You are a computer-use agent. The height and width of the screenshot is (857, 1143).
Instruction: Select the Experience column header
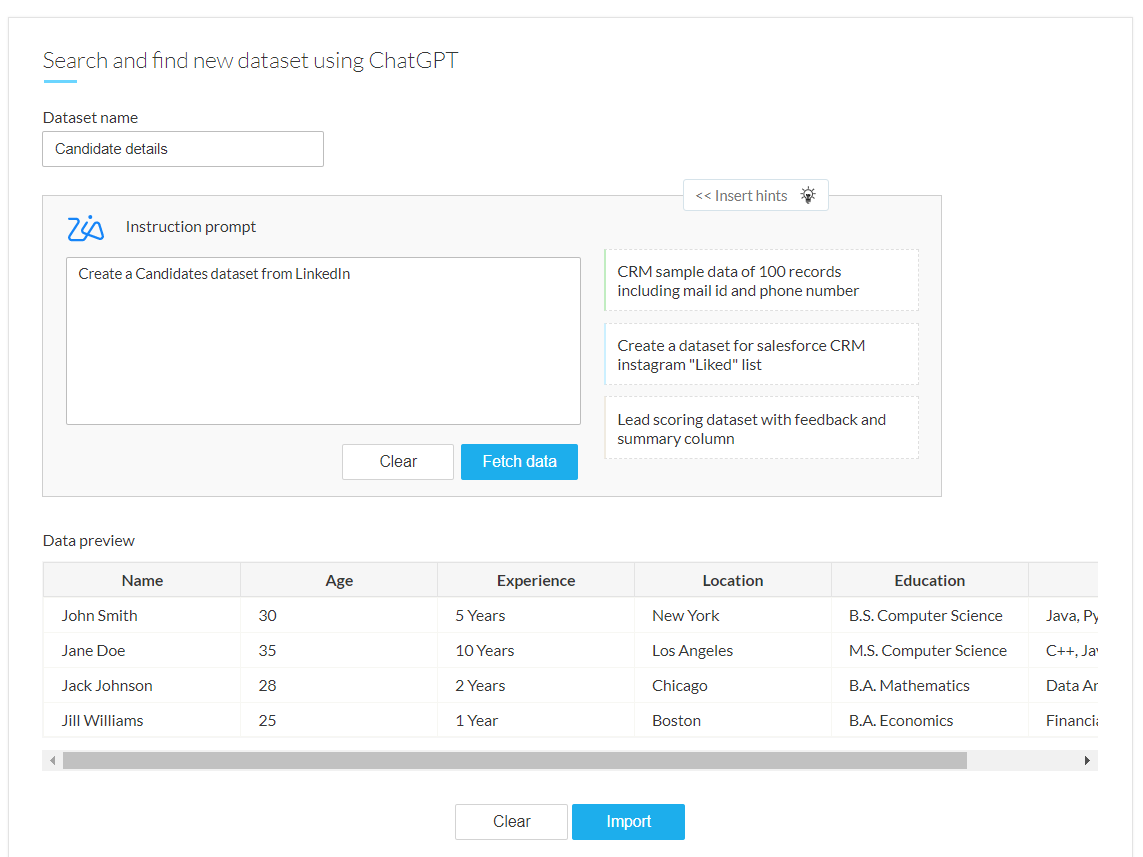(x=536, y=580)
